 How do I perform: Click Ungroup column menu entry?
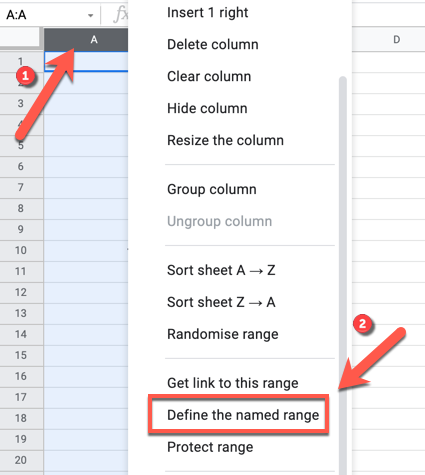[x=219, y=221]
